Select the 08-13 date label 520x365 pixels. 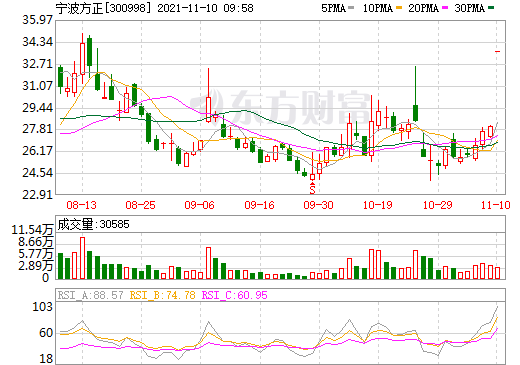[x=82, y=205]
